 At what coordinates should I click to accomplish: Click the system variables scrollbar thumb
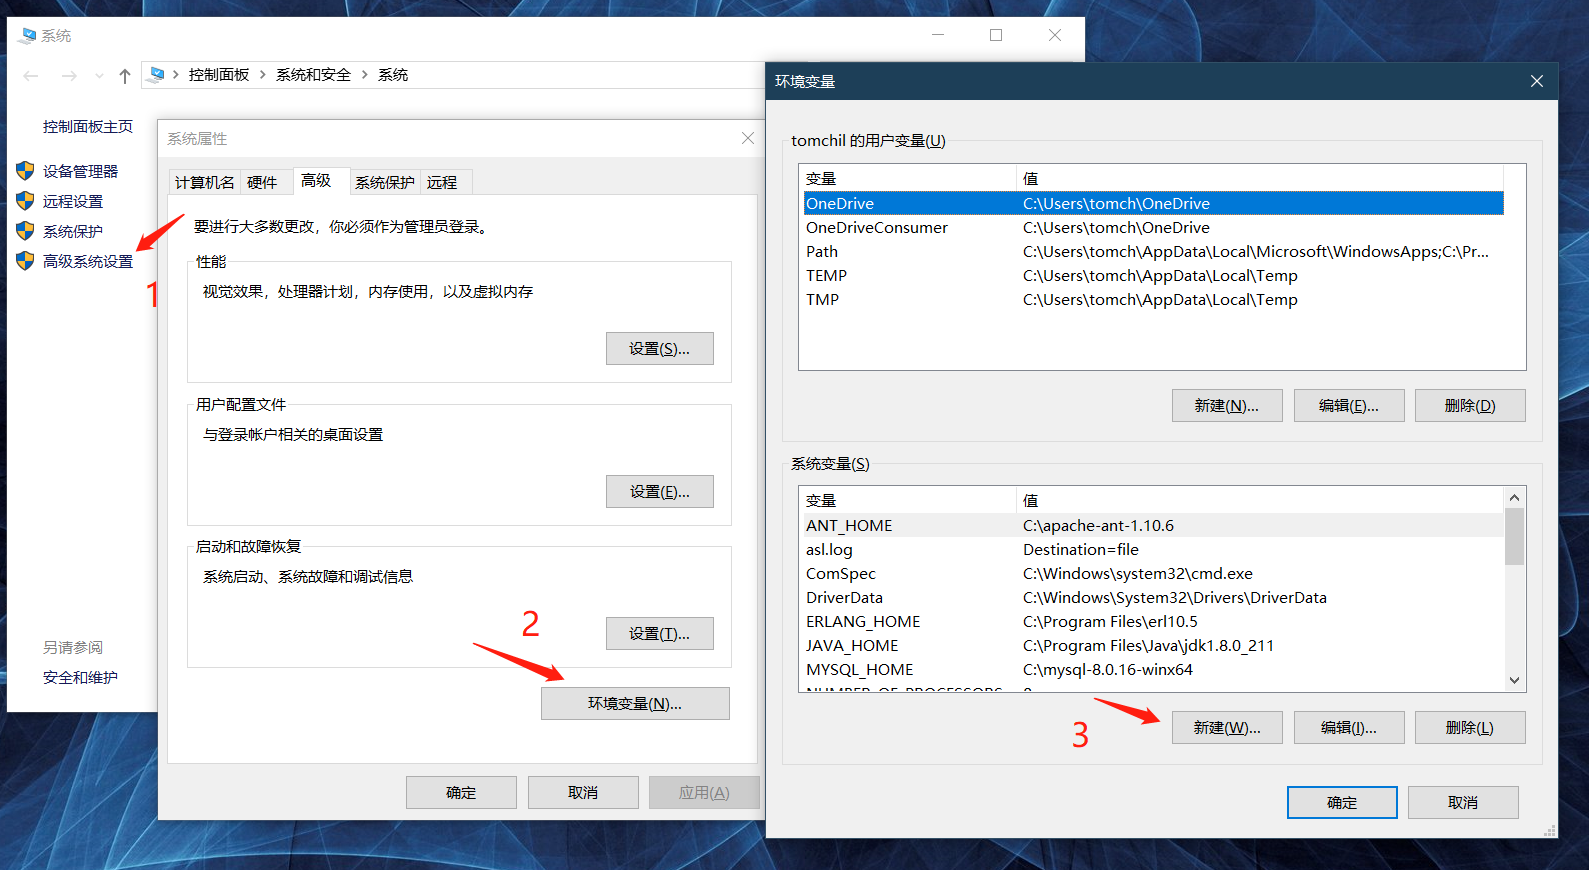(x=1514, y=537)
